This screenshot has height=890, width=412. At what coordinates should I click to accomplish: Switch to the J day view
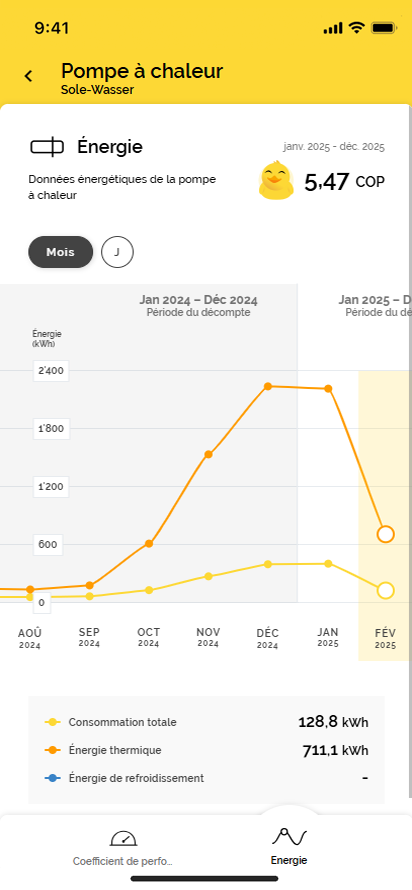[x=117, y=252]
